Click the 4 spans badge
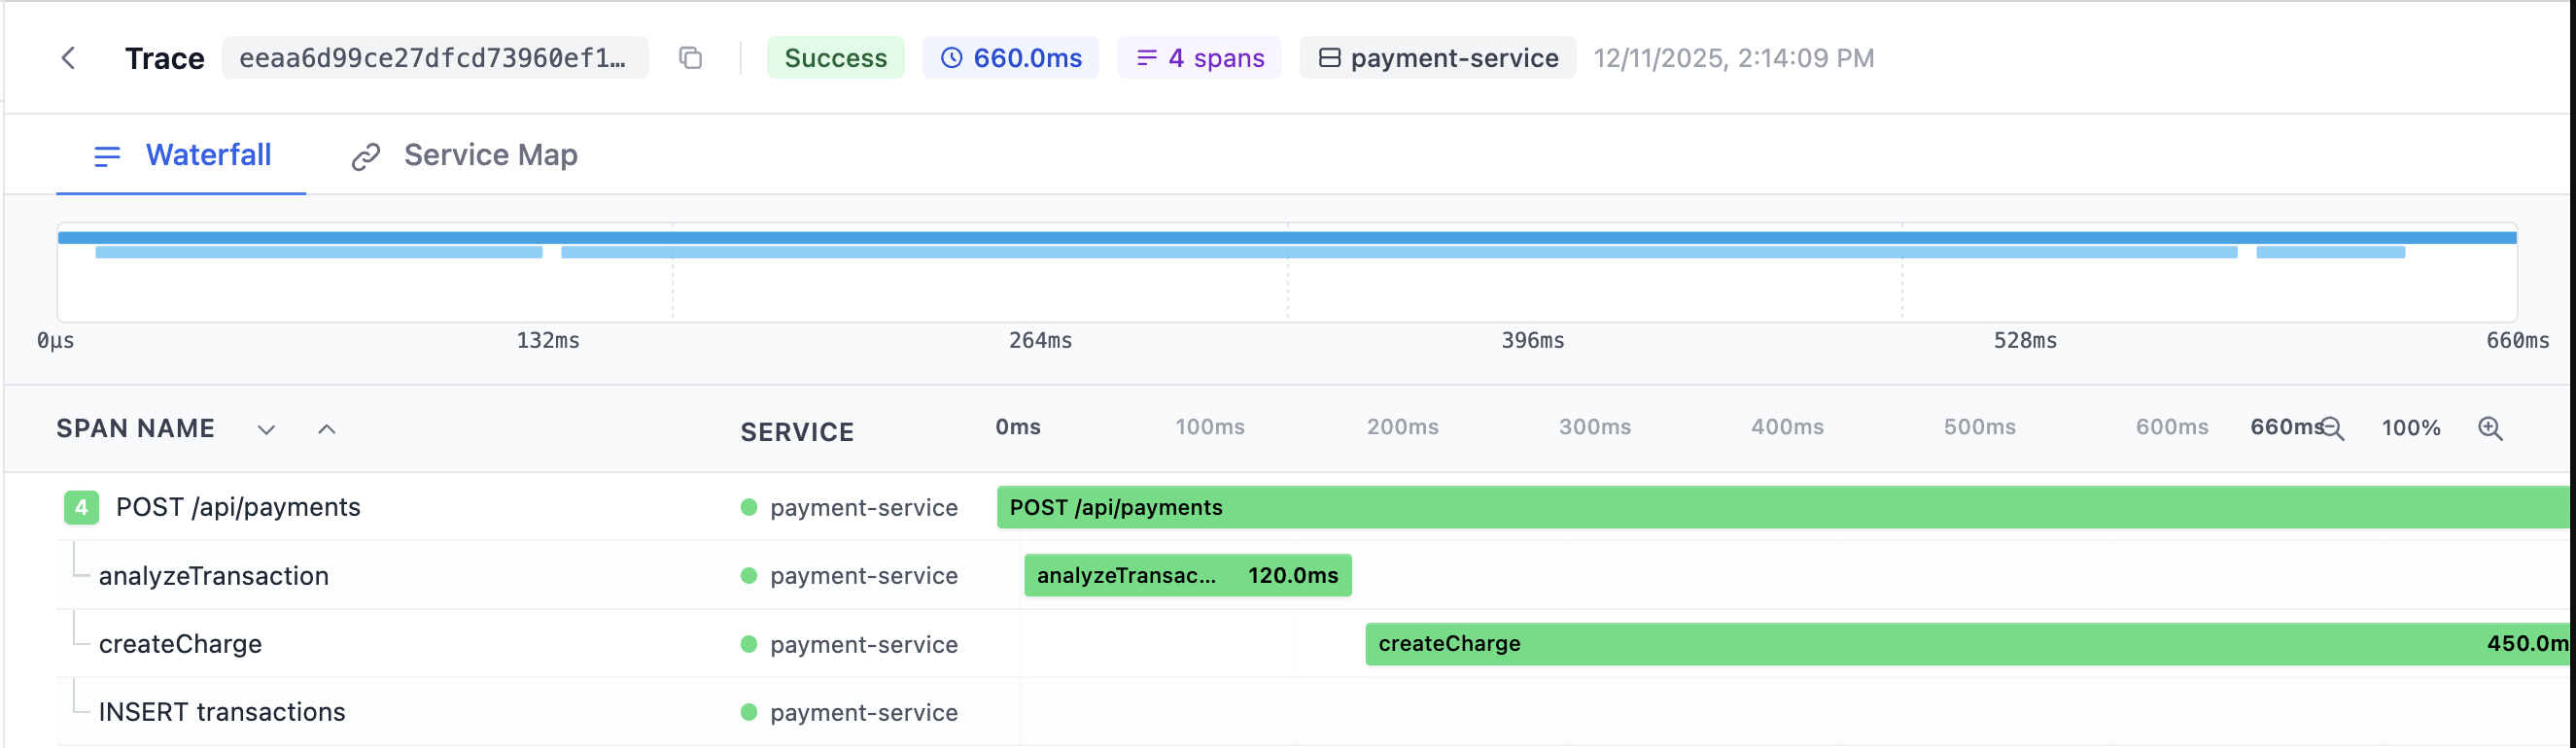 point(1200,58)
